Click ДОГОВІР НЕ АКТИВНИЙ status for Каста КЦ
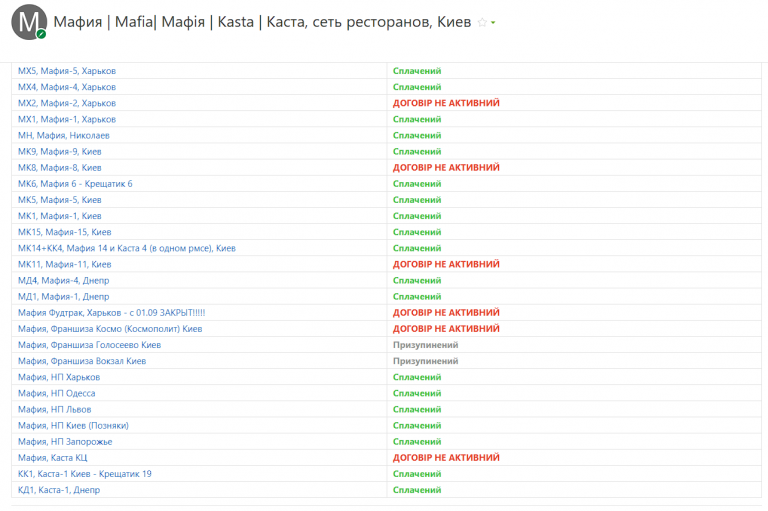Viewport: 768px width, 511px height. click(446, 458)
